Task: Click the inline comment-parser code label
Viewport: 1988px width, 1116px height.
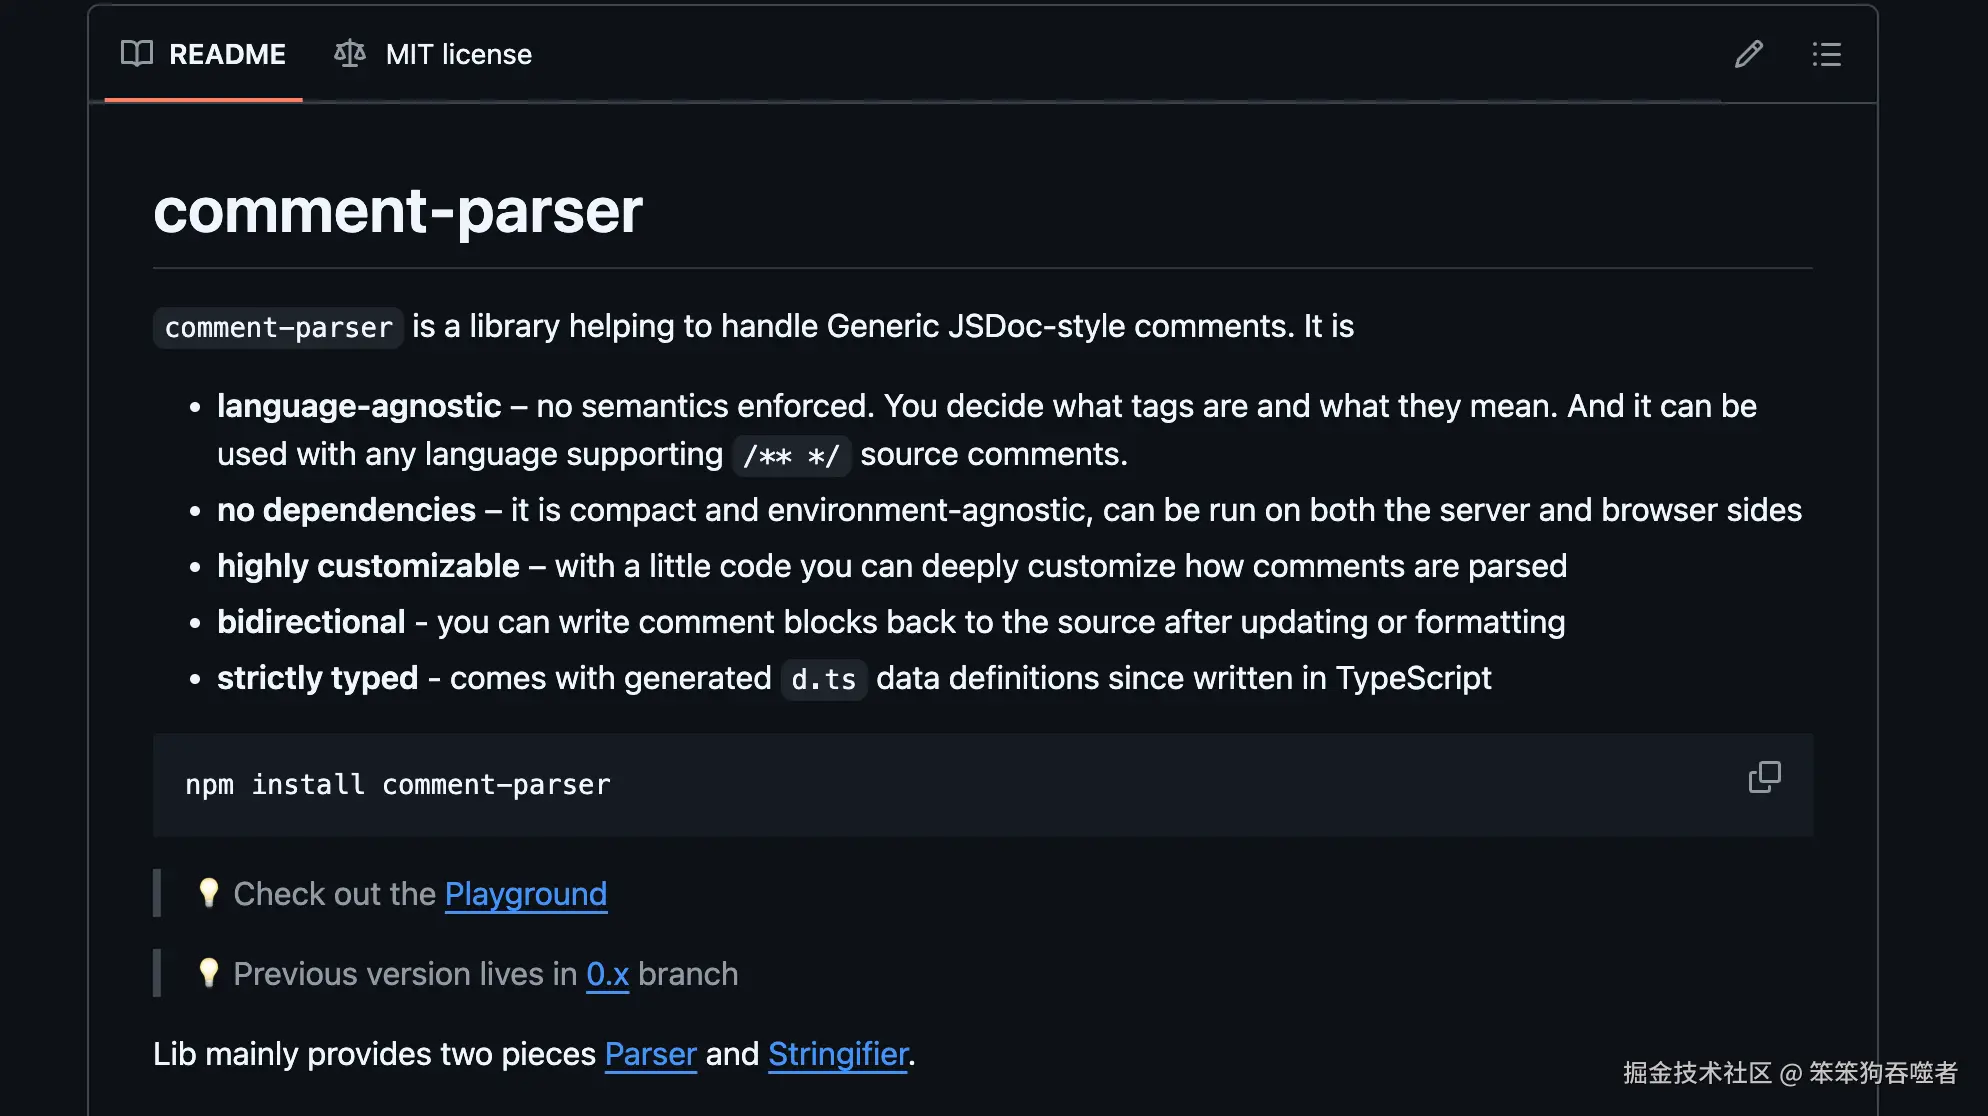Action: (x=278, y=328)
